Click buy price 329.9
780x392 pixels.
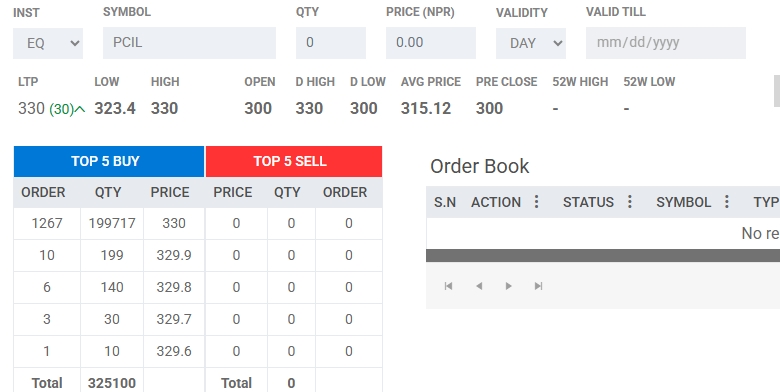pos(174,255)
